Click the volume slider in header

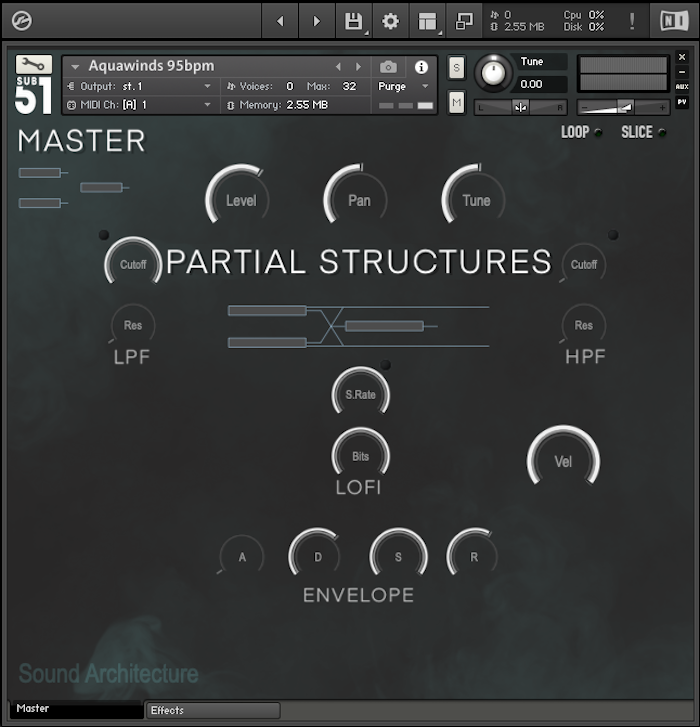[x=623, y=108]
